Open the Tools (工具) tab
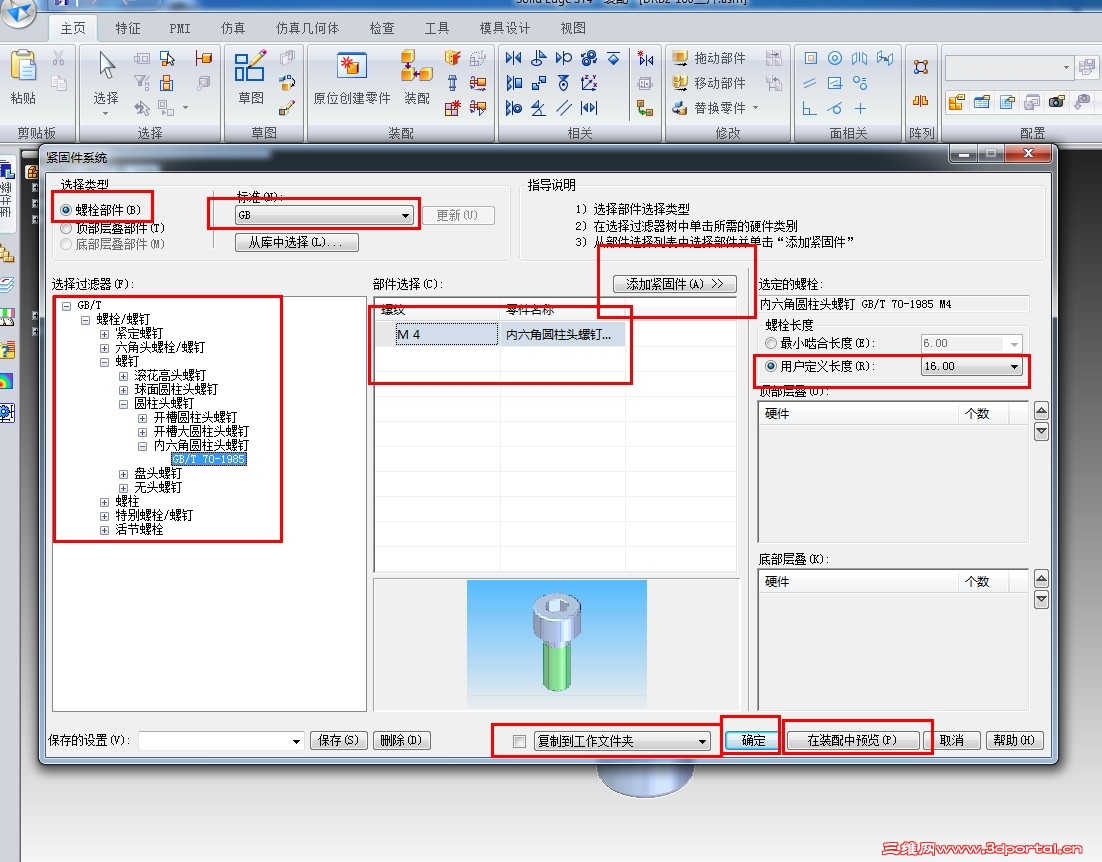This screenshot has height=862, width=1102. 436,28
